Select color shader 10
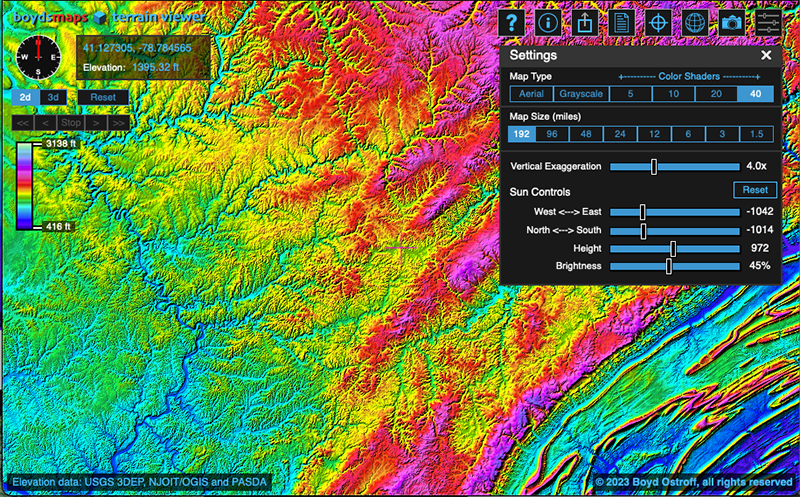 [674, 94]
